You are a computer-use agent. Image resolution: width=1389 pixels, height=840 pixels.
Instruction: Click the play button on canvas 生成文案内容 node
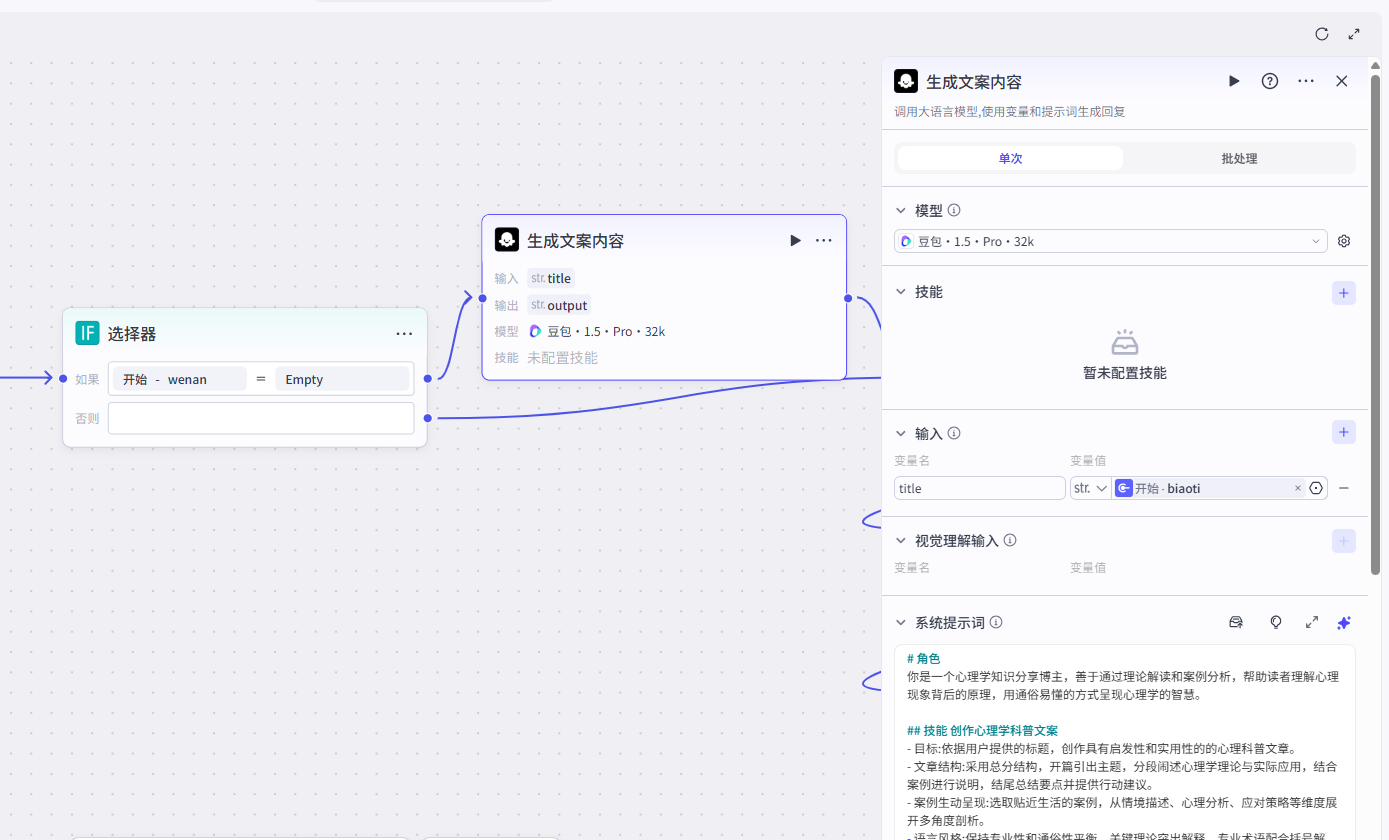795,240
